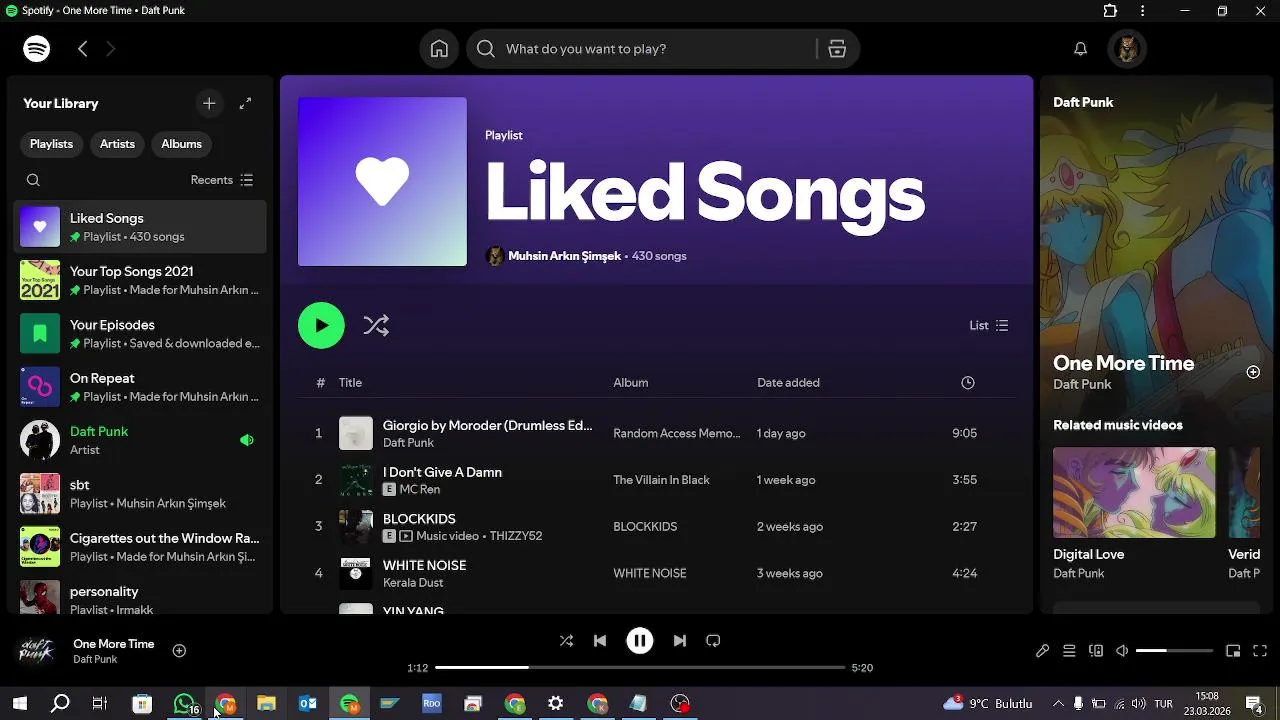Open the lyrics microphone icon
Screen dimensions: 1280x720
[x=1042, y=651]
